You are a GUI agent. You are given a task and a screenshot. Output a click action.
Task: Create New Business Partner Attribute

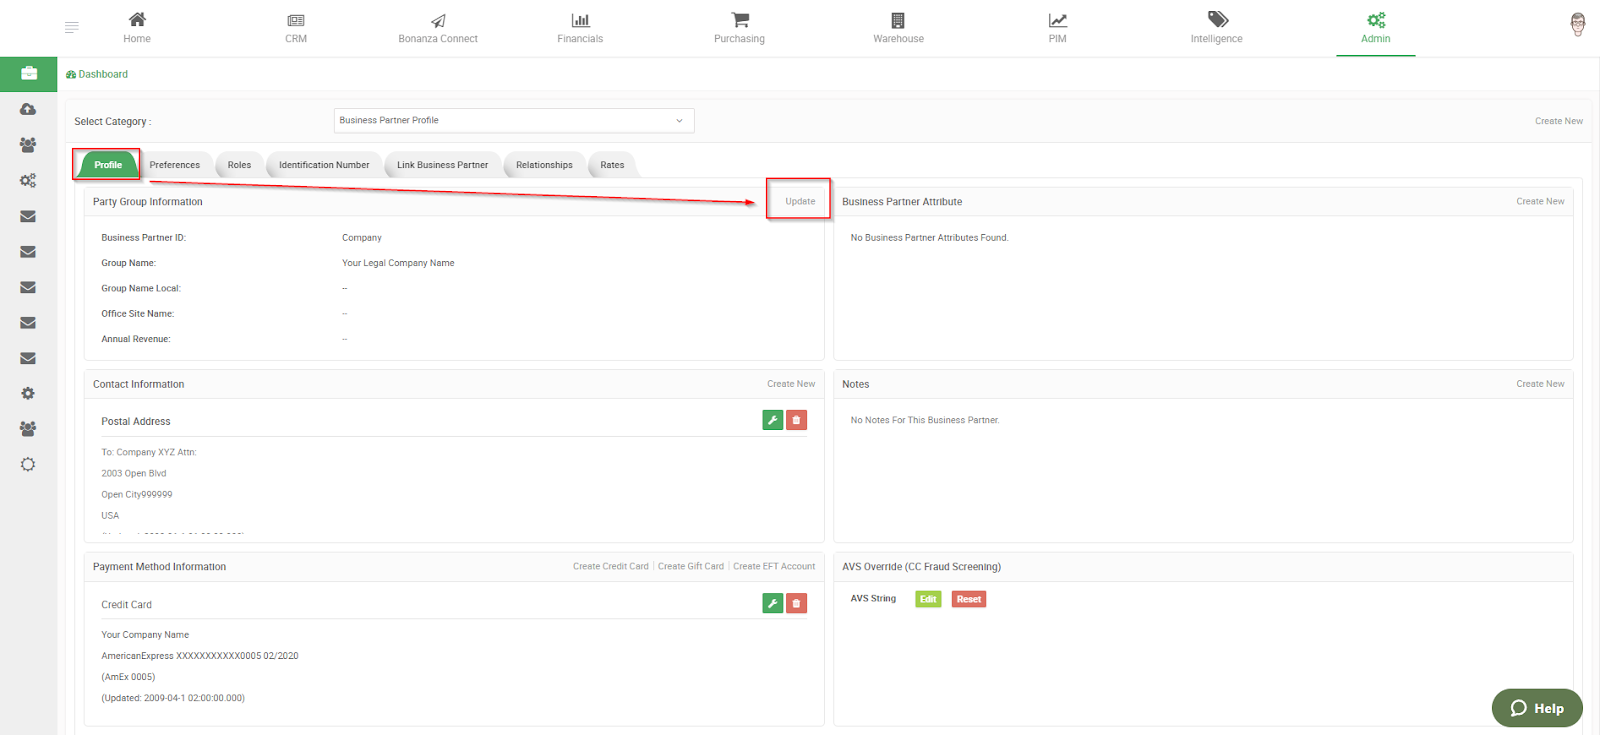1540,201
